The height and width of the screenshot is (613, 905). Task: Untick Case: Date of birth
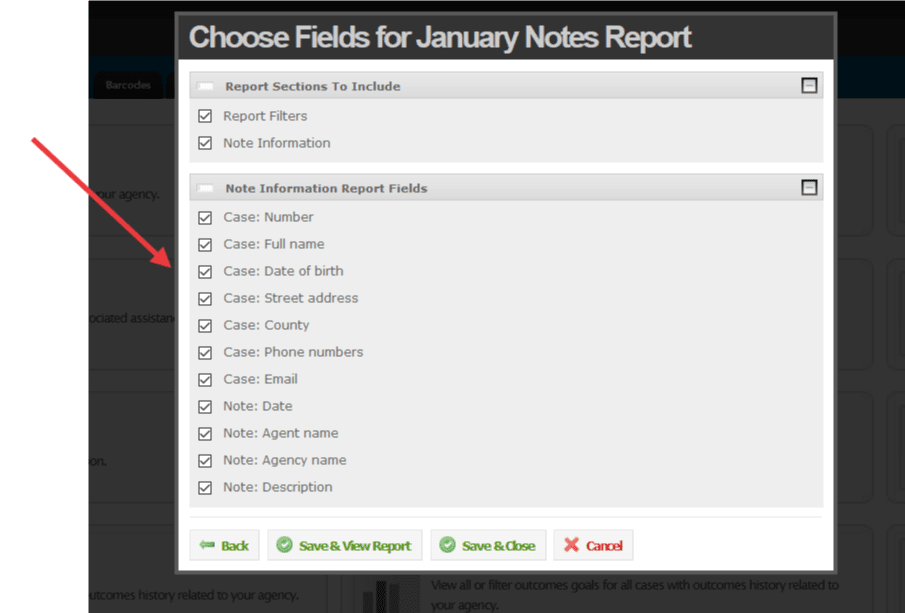click(205, 271)
